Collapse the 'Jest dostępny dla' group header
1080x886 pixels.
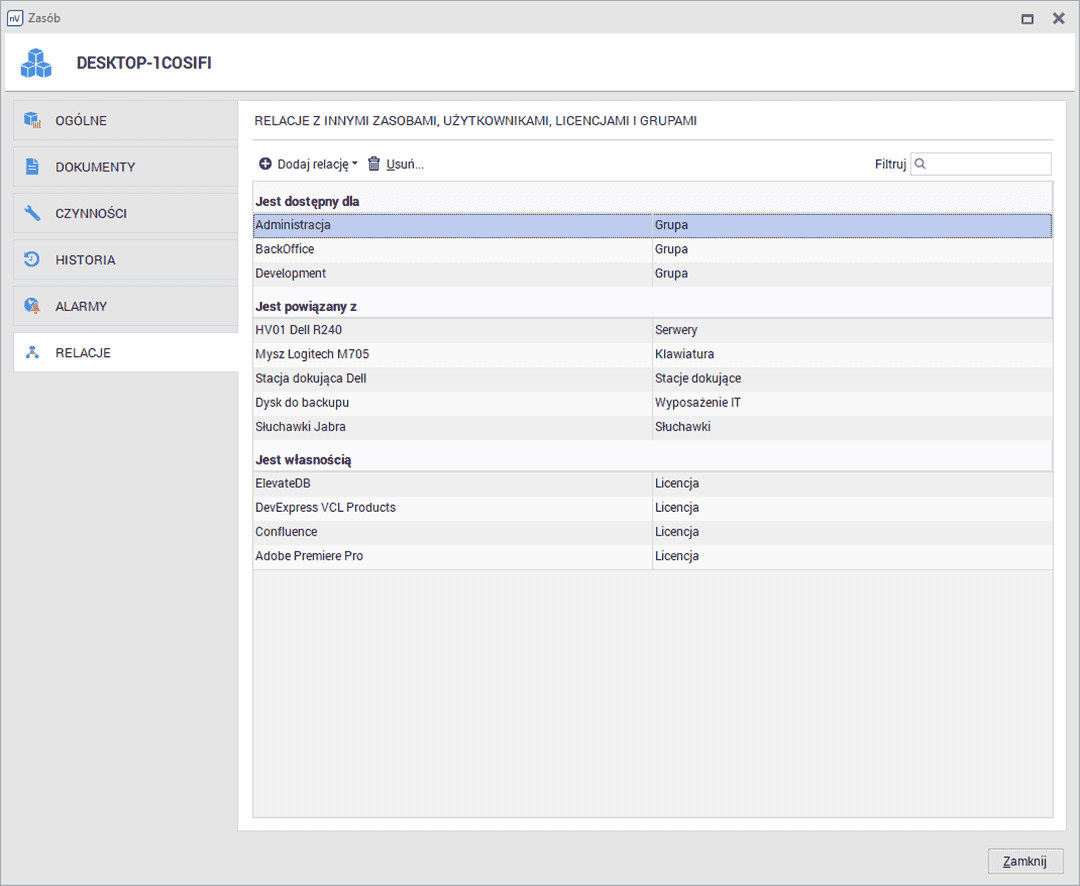[307, 201]
